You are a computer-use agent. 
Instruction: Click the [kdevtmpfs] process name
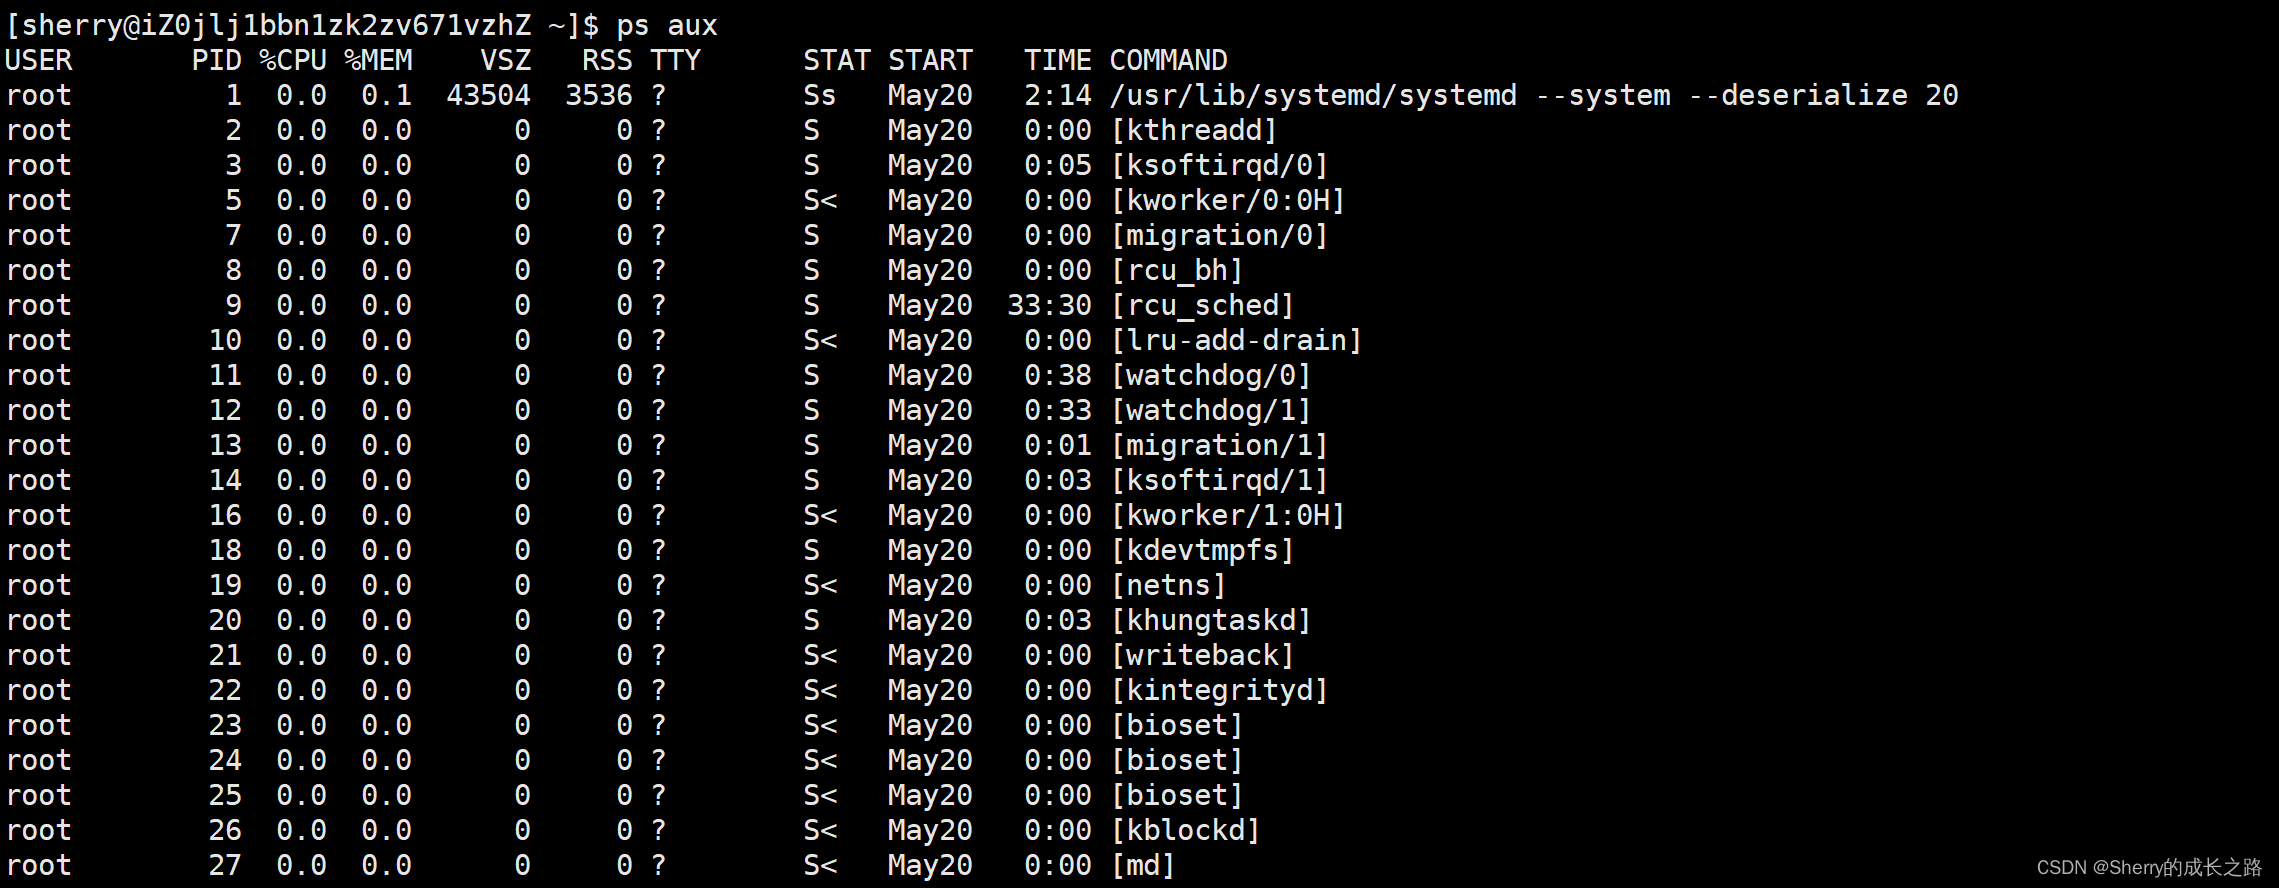tap(1203, 551)
